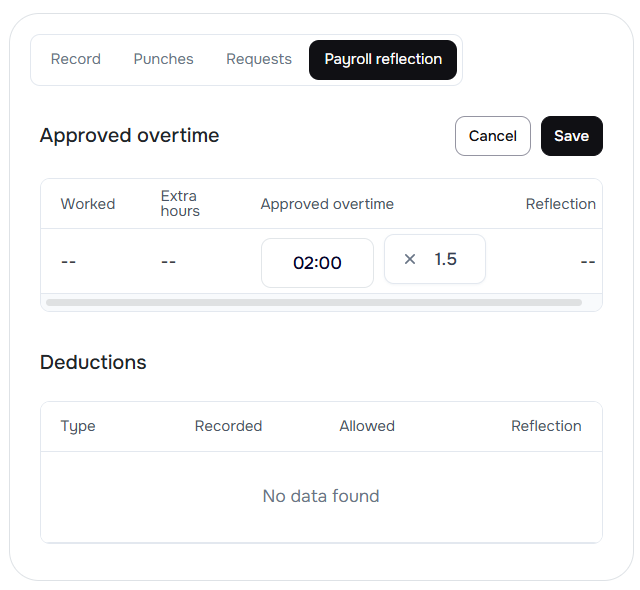
Task: Click the Extra hours column header
Action: [x=180, y=204]
